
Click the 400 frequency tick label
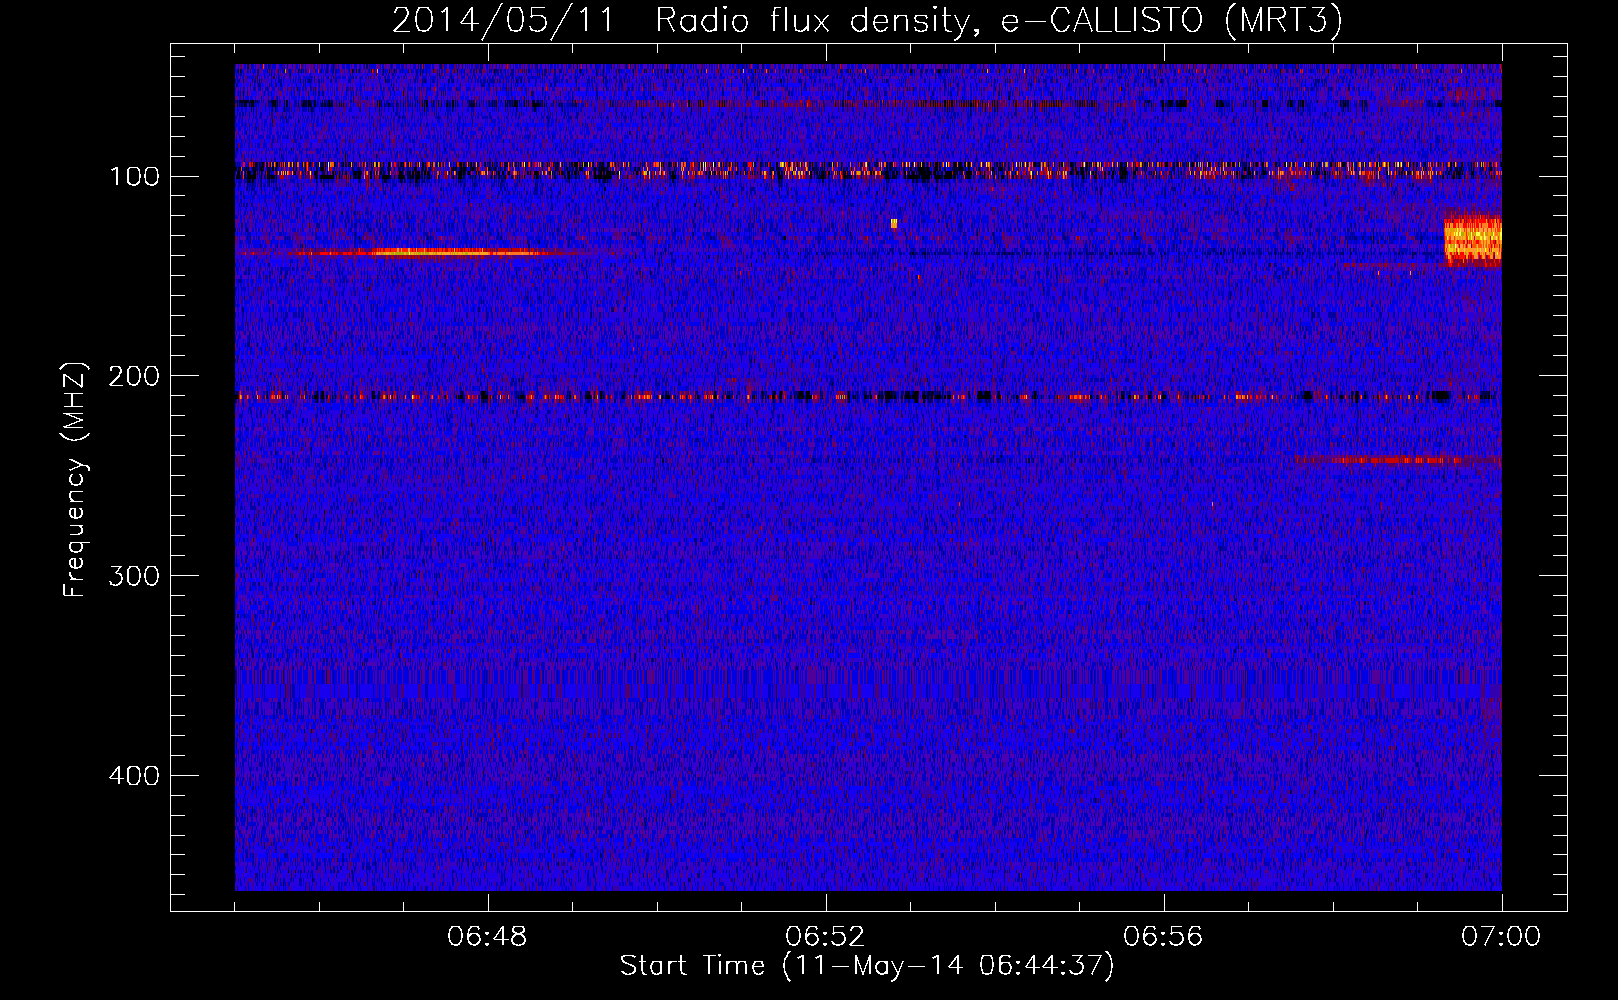coord(134,776)
